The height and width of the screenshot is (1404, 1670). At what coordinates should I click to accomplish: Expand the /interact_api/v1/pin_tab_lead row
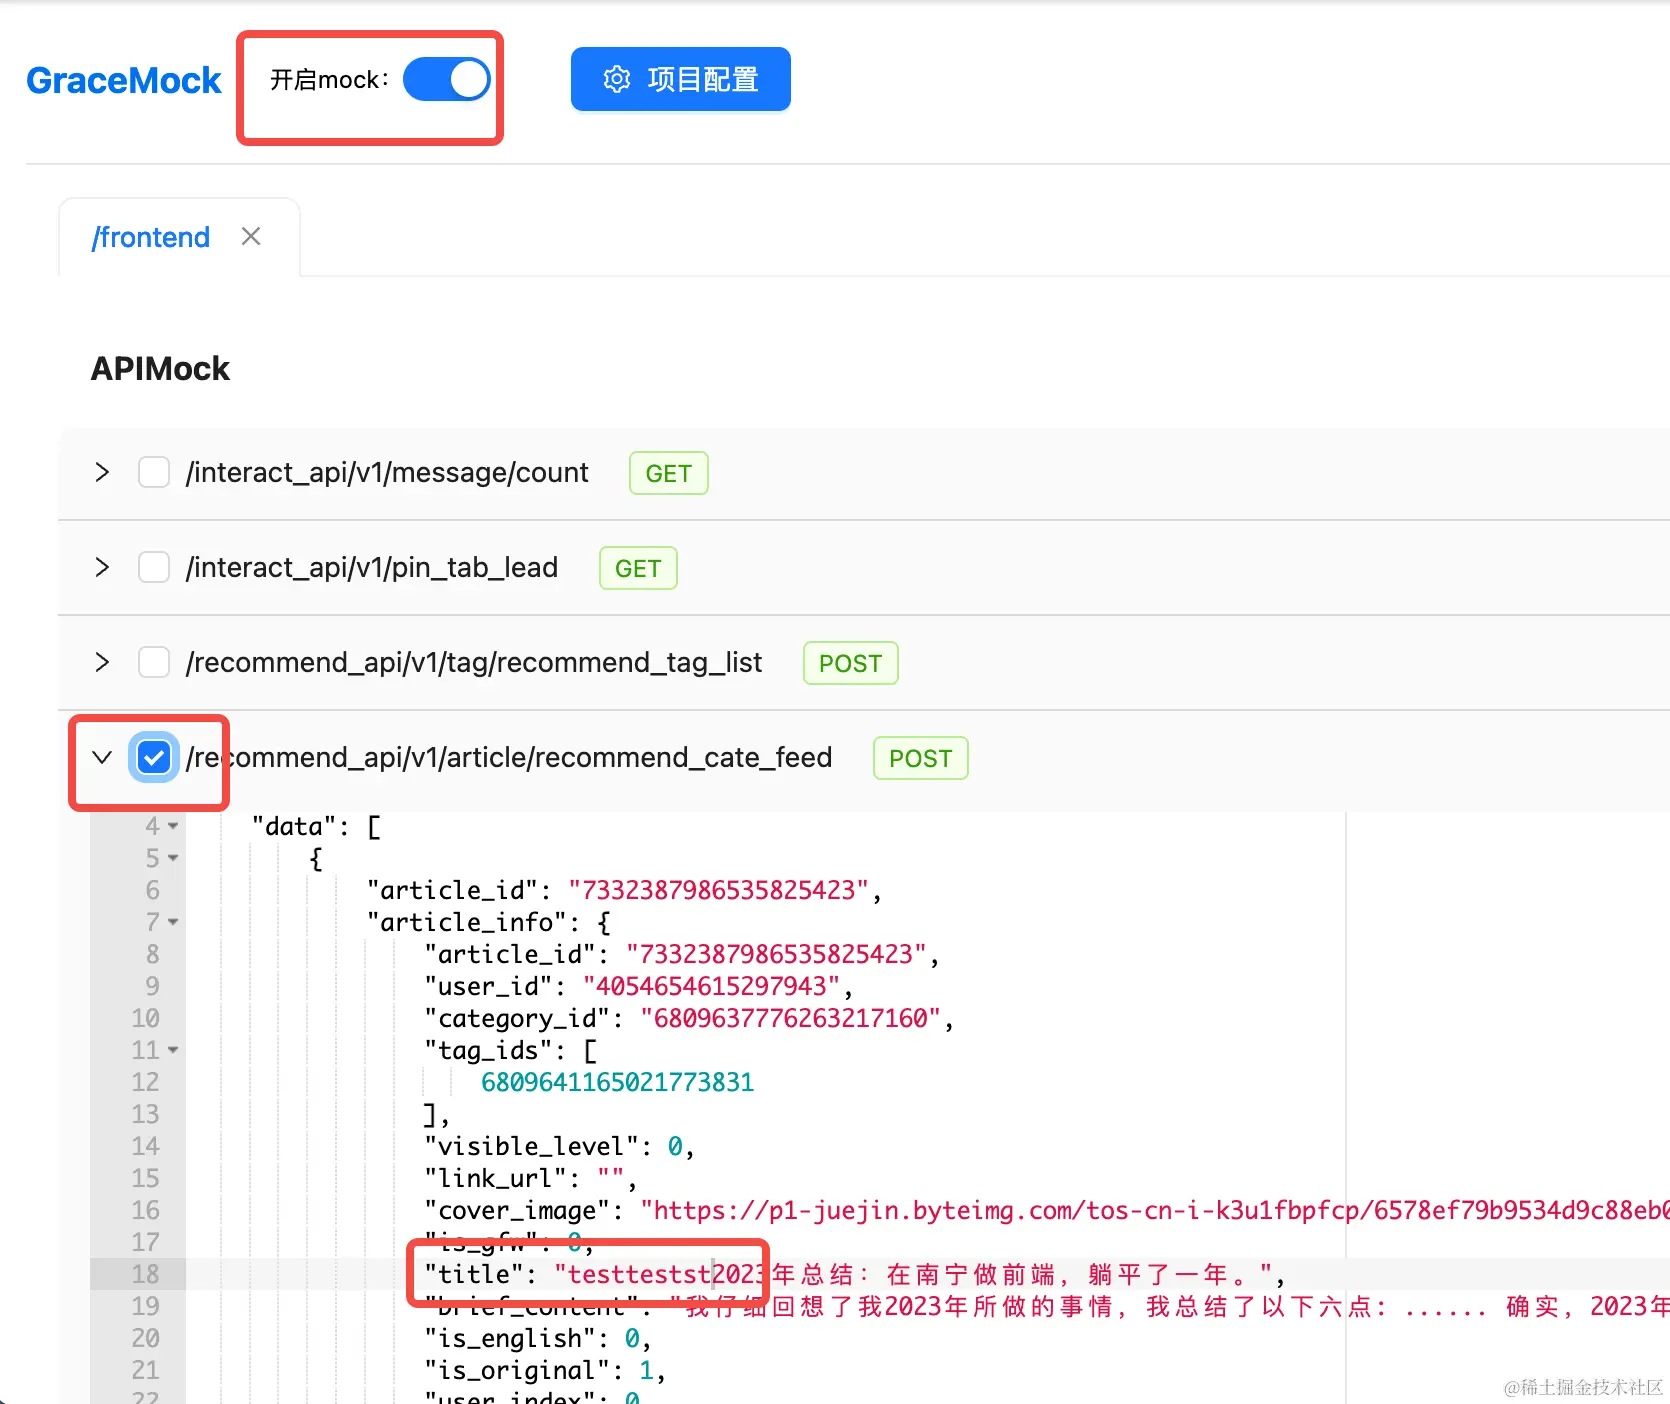(x=102, y=567)
